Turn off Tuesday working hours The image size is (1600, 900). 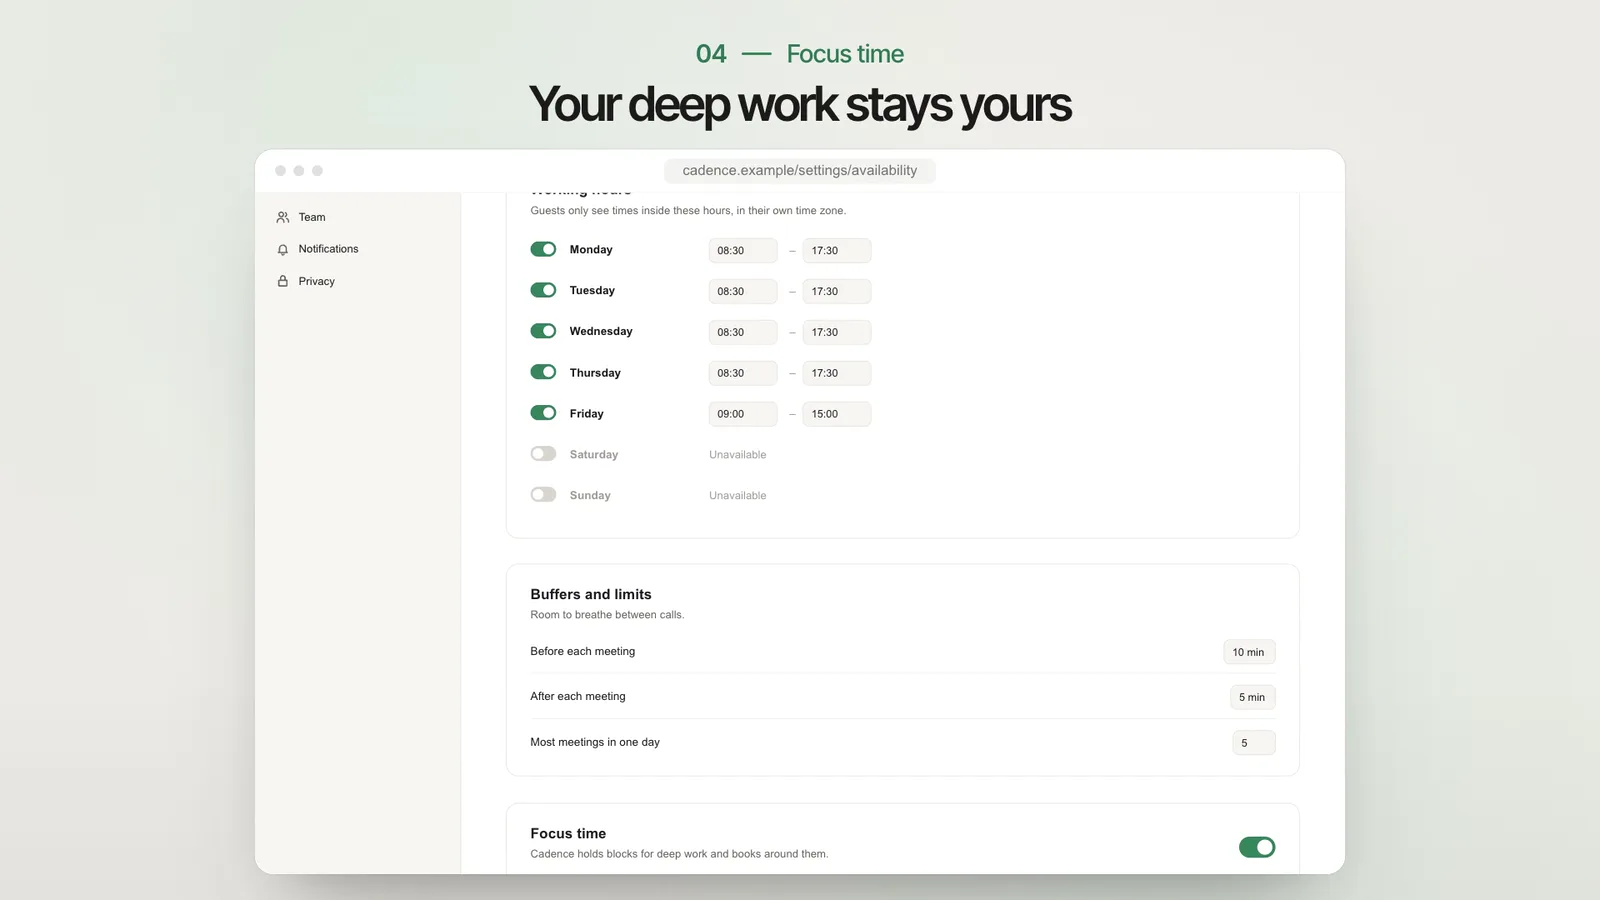coord(543,290)
